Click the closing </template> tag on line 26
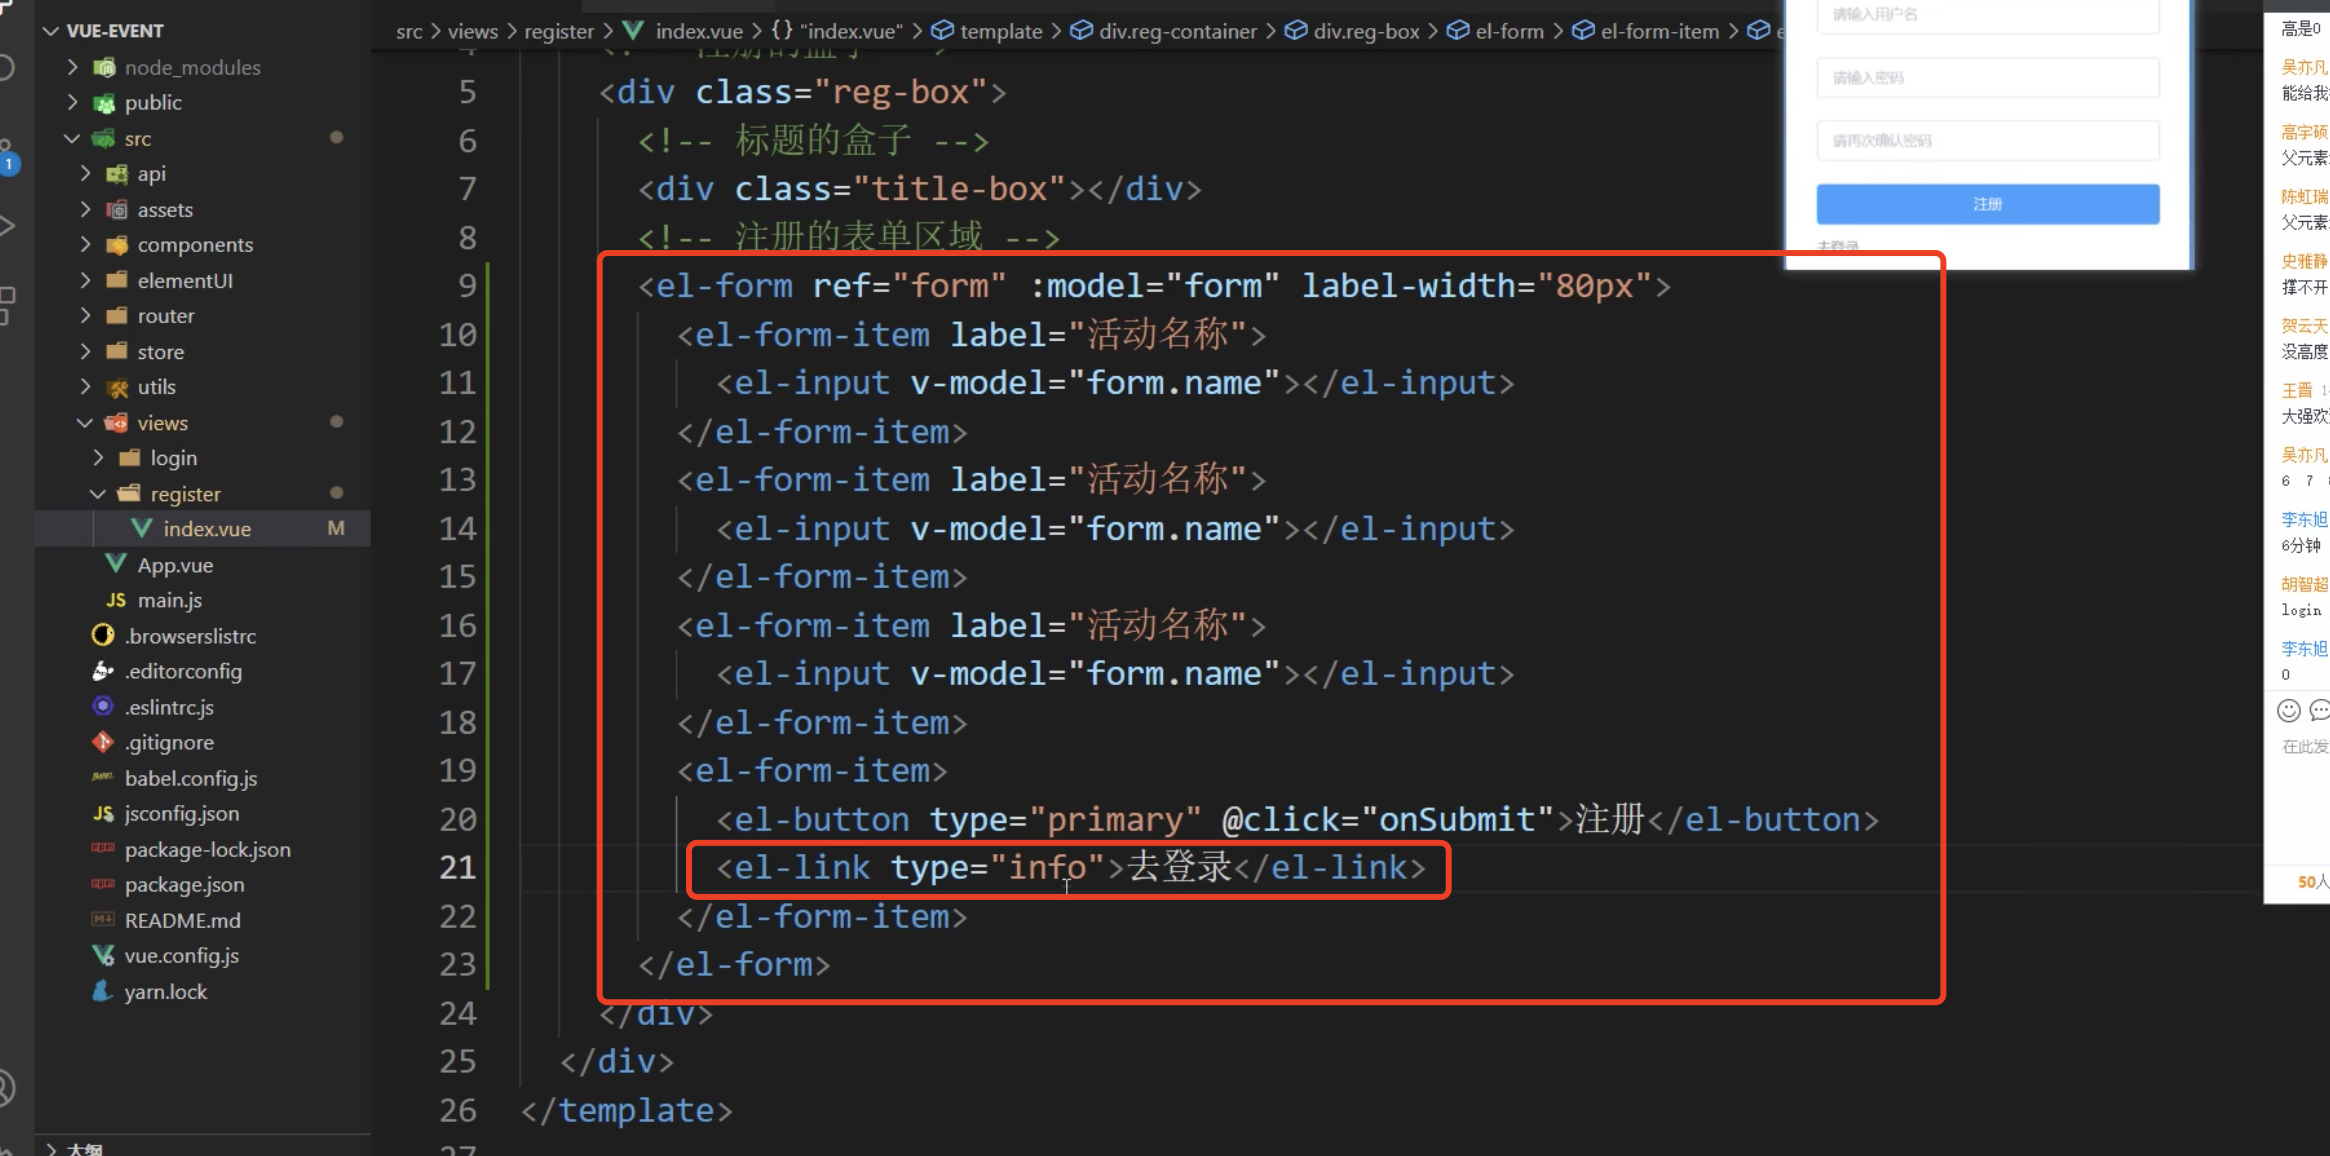 point(626,1110)
